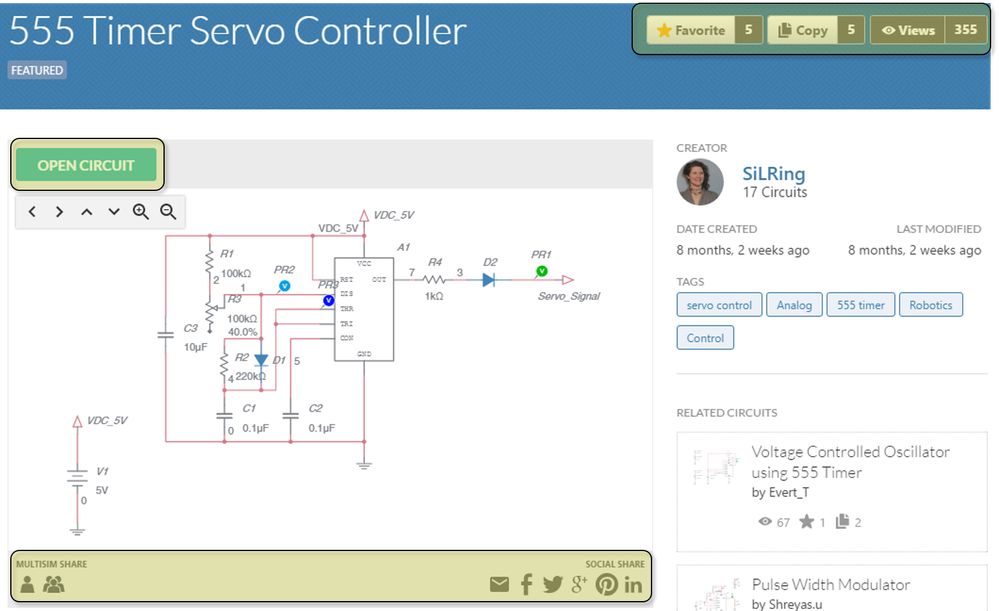999x611 pixels.
Task: Open the circuit with OPEN CIRCUIT button
Action: point(86,166)
